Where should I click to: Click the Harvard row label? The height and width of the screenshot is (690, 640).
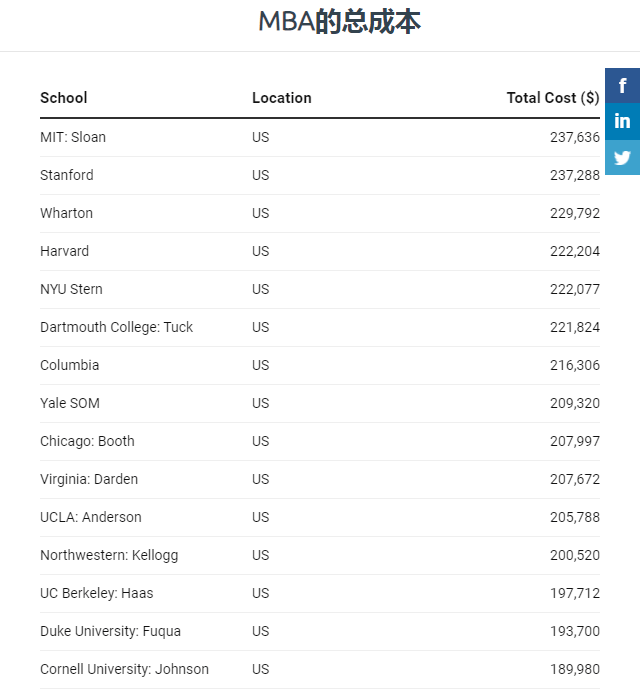pyautogui.click(x=64, y=251)
